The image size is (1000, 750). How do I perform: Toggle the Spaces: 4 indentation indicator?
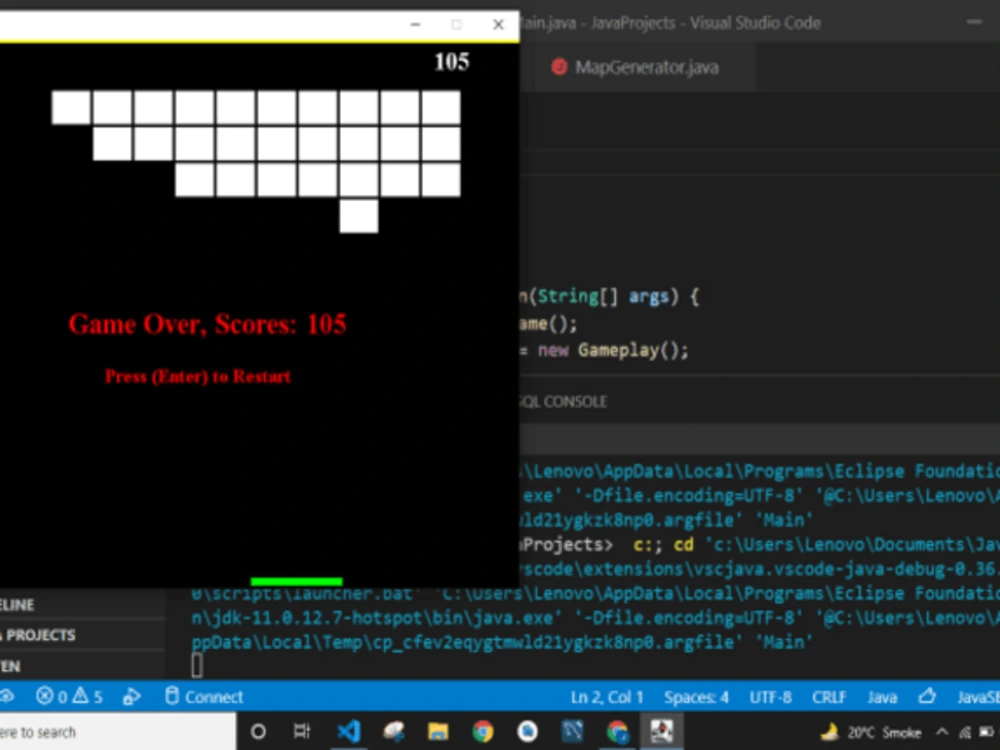pyautogui.click(x=695, y=696)
